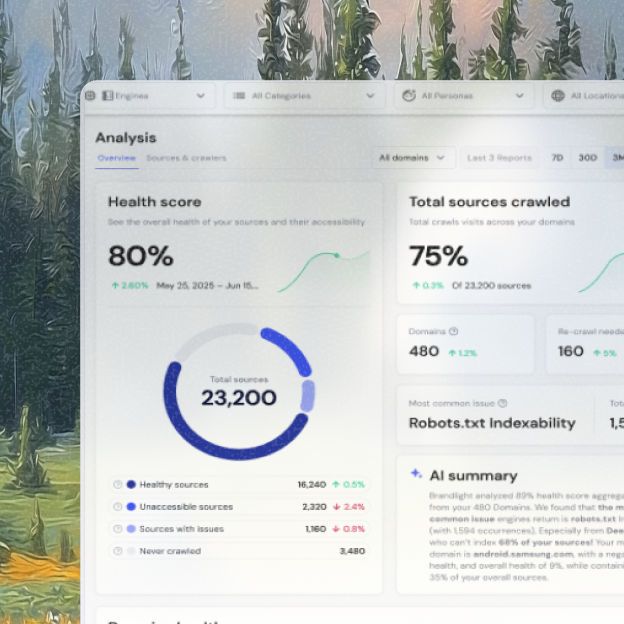Viewport: 624px width, 624px height.
Task: Click the Last 3 Reports button
Action: tap(499, 158)
